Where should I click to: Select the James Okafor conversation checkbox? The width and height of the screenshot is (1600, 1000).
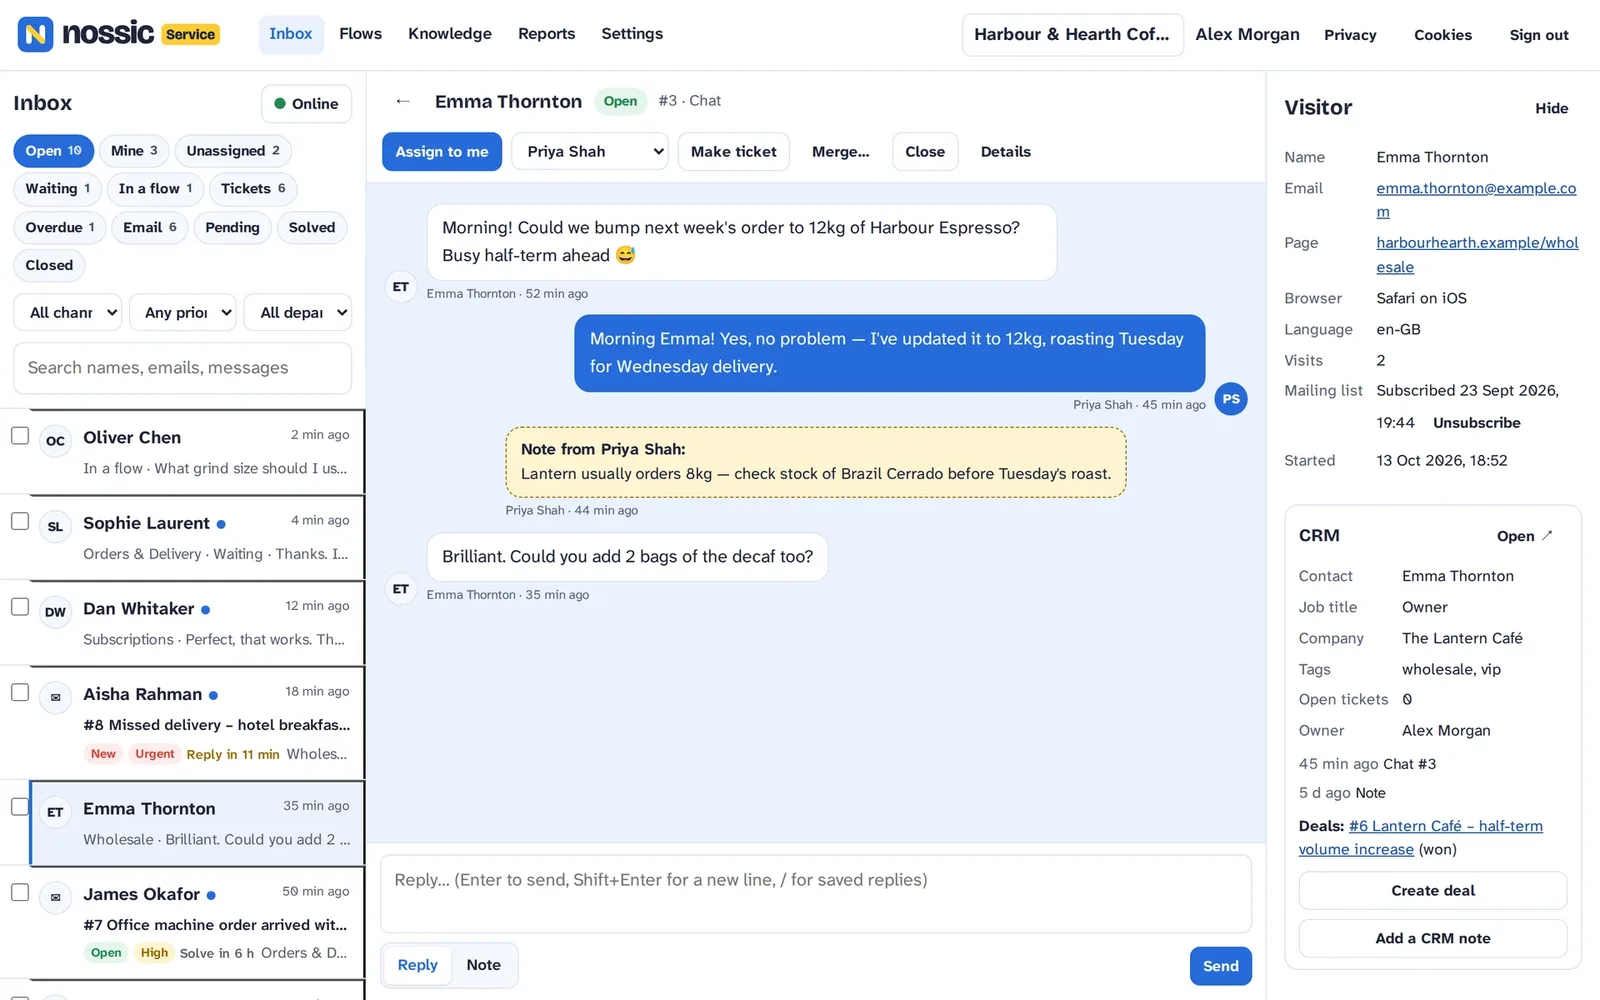[20, 892]
